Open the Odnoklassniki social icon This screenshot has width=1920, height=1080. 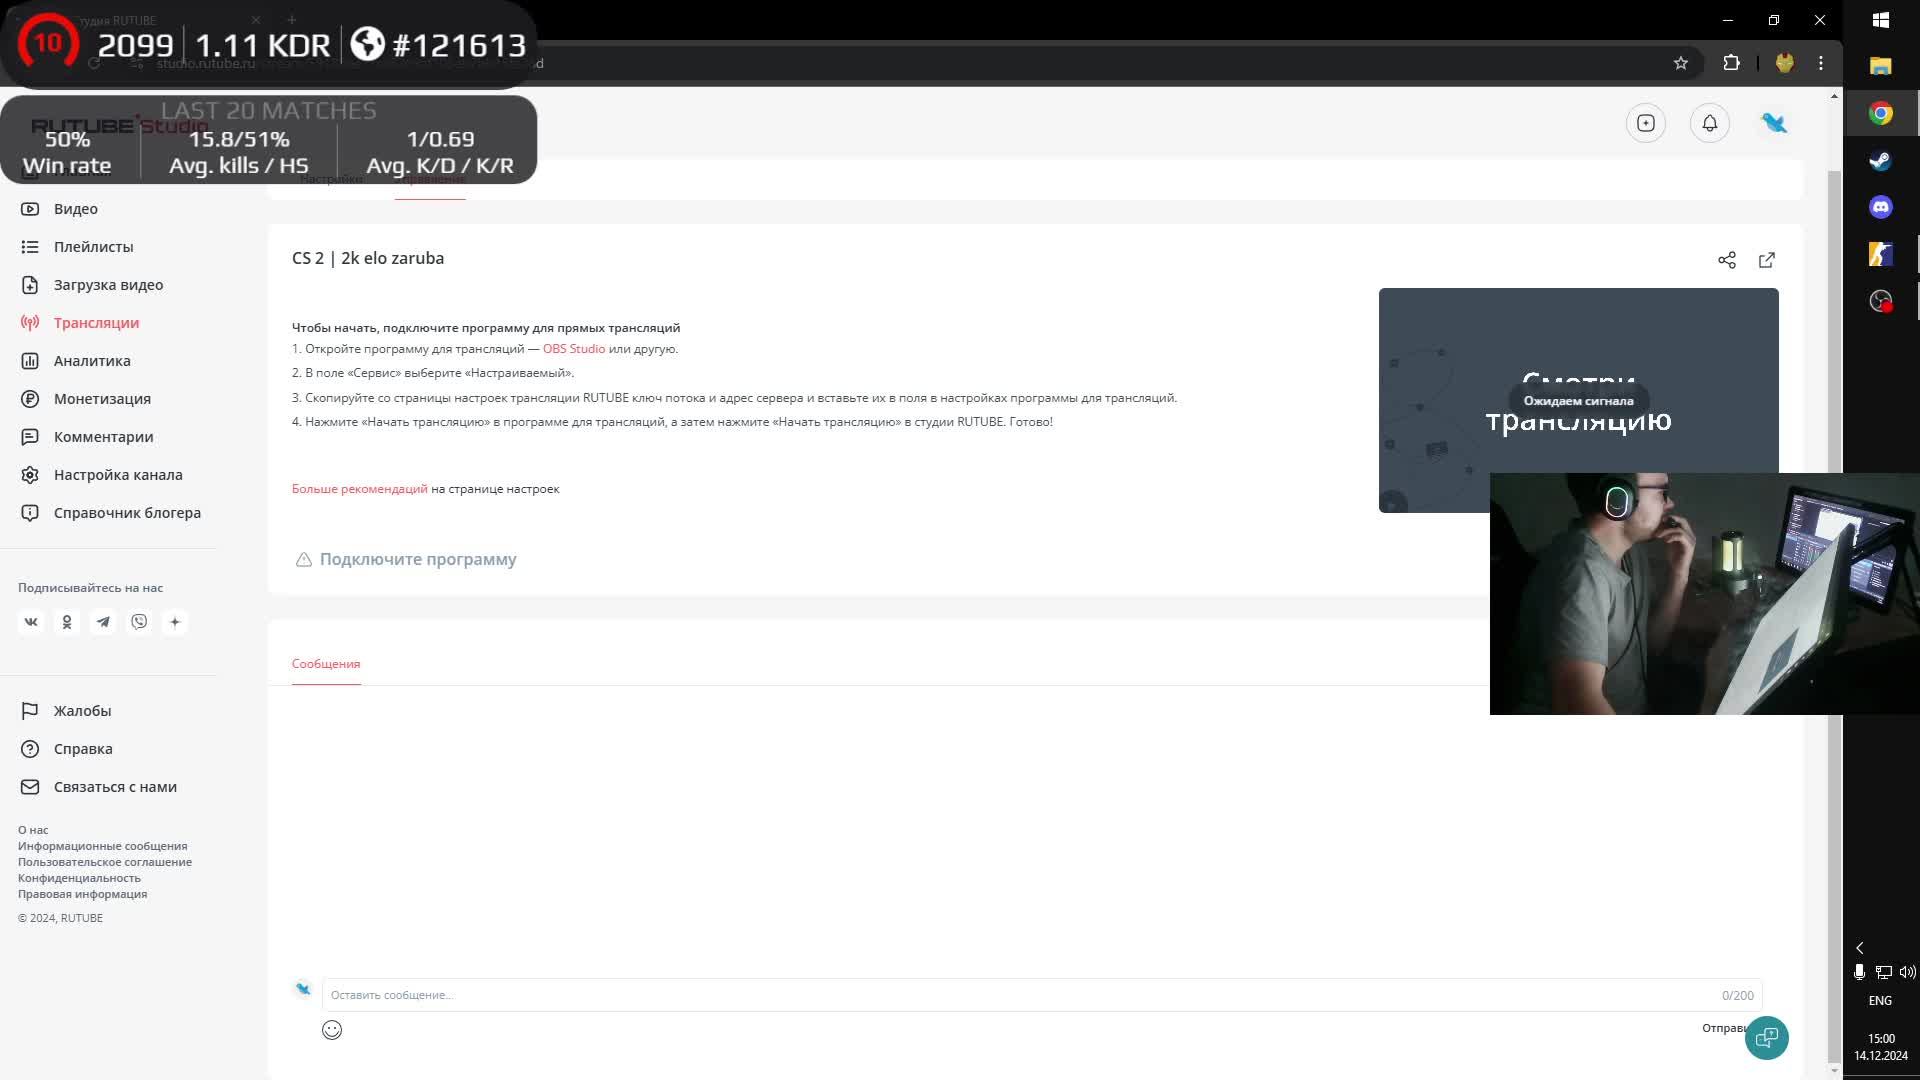click(67, 622)
